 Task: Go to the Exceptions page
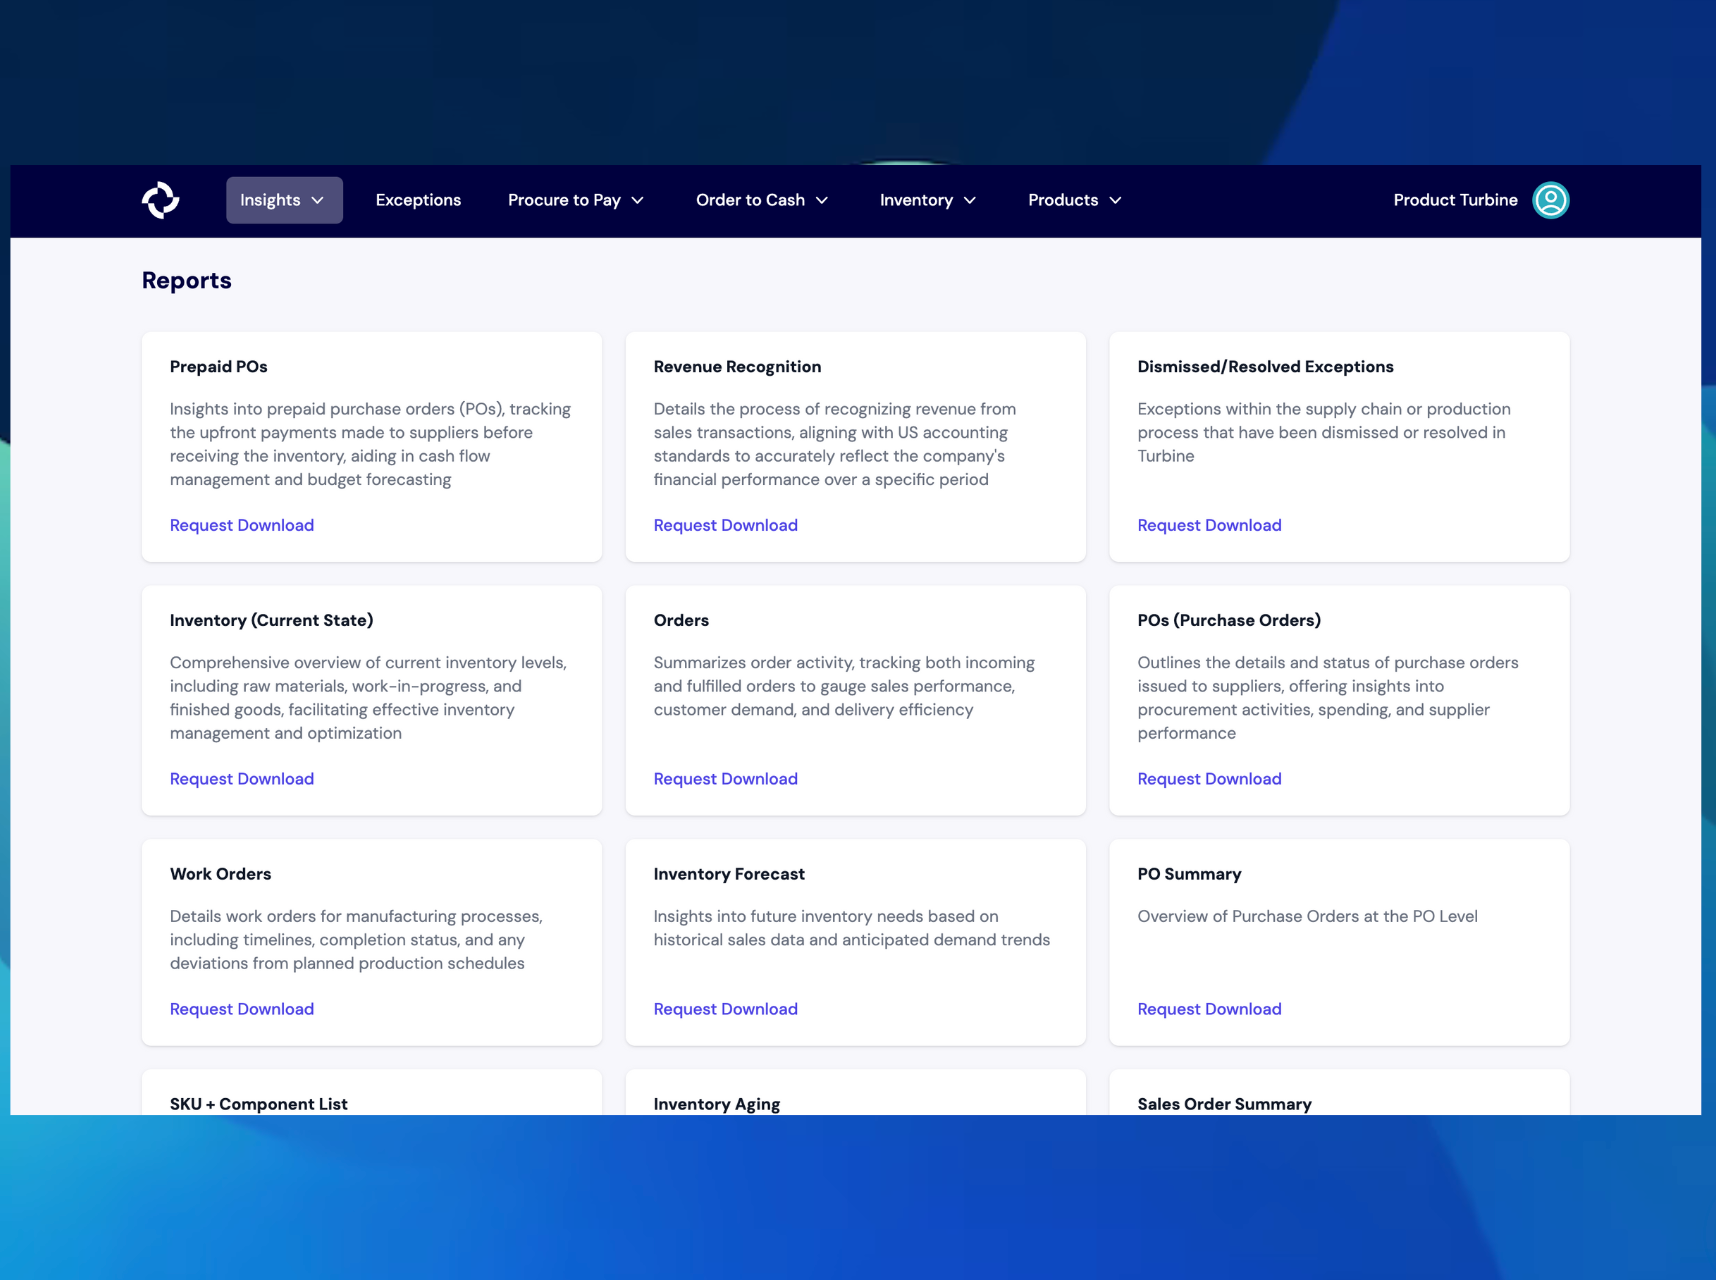tap(418, 200)
